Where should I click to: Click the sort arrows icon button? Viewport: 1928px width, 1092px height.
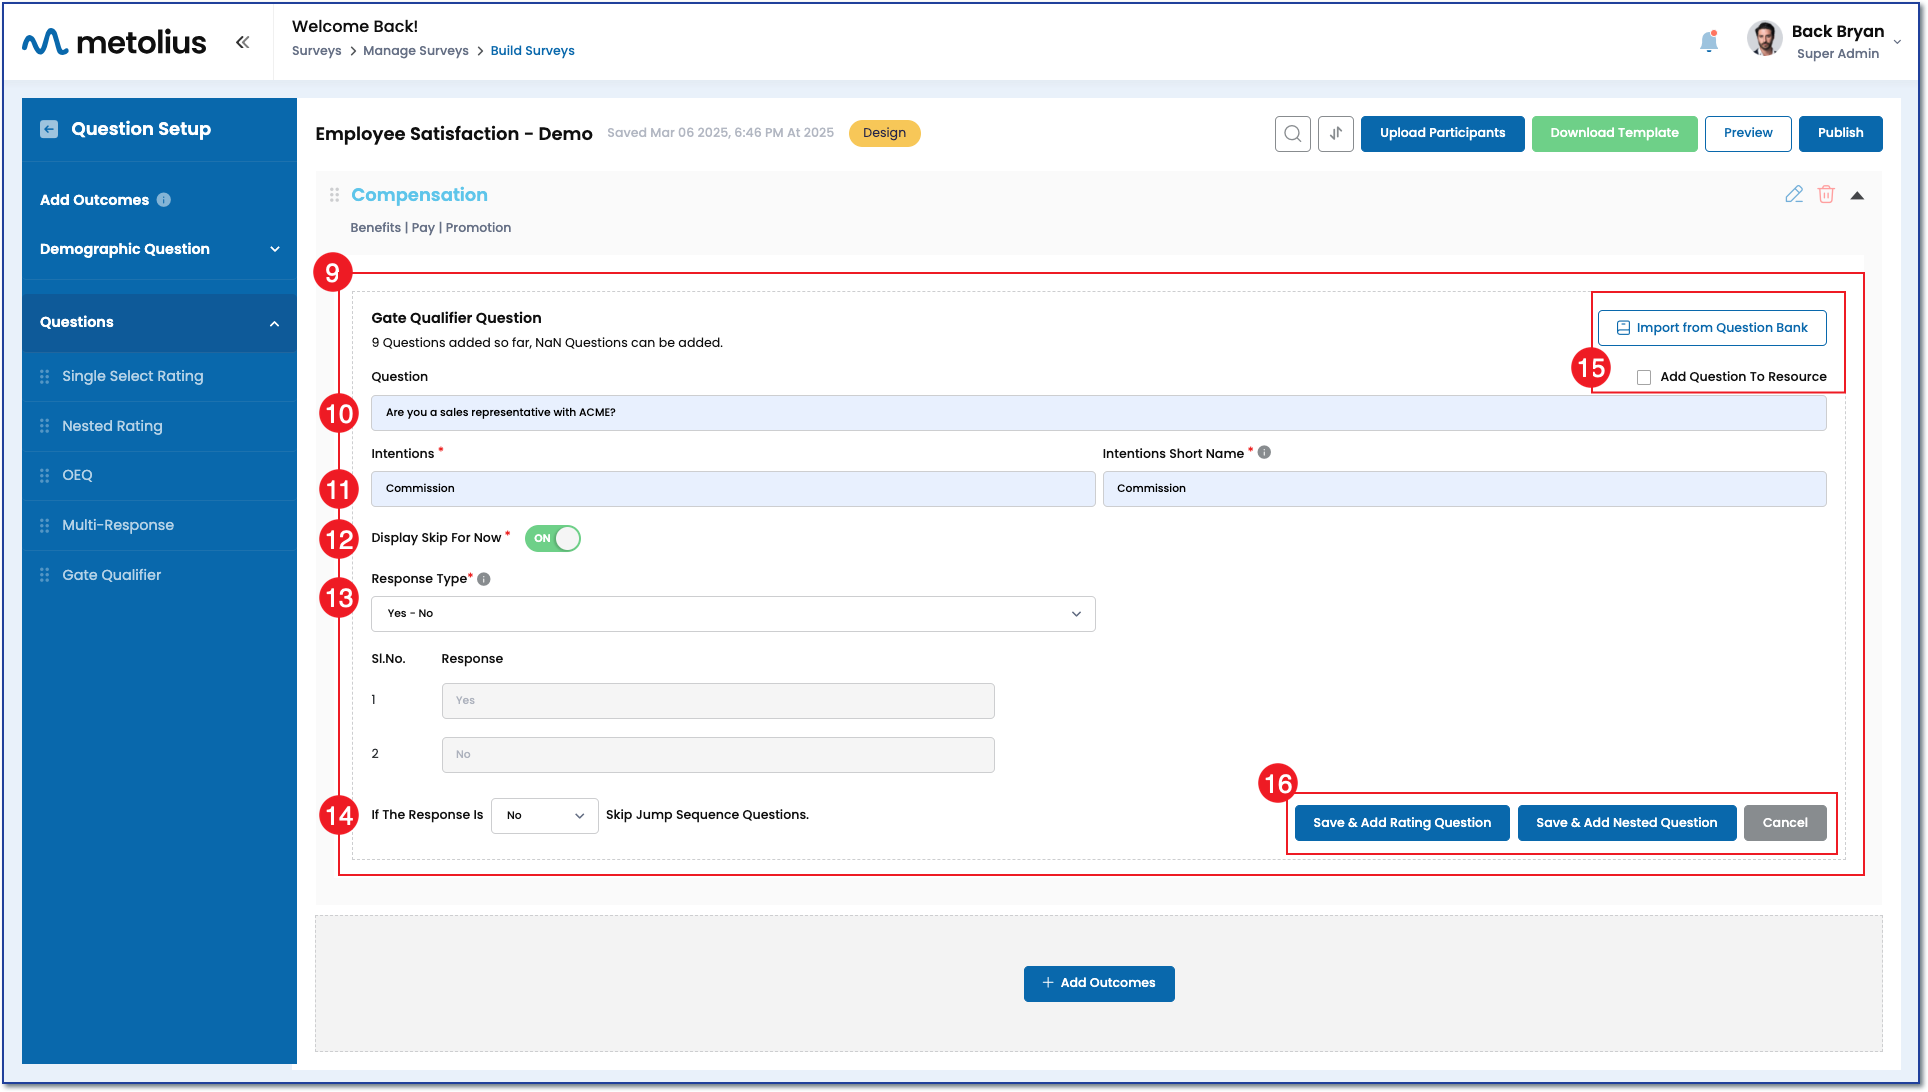coord(1335,133)
